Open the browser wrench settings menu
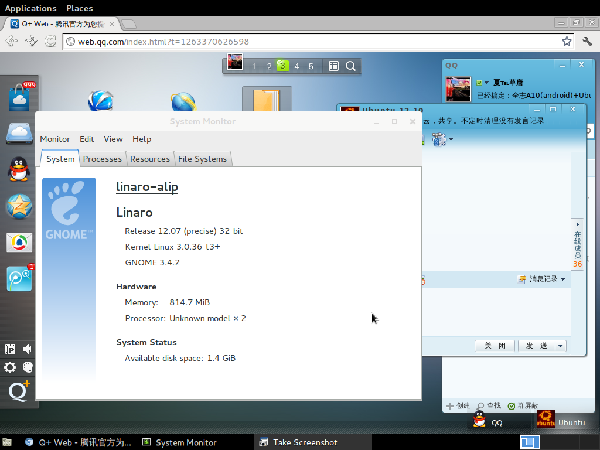Image resolution: width=600 pixels, height=450 pixels. click(x=587, y=41)
